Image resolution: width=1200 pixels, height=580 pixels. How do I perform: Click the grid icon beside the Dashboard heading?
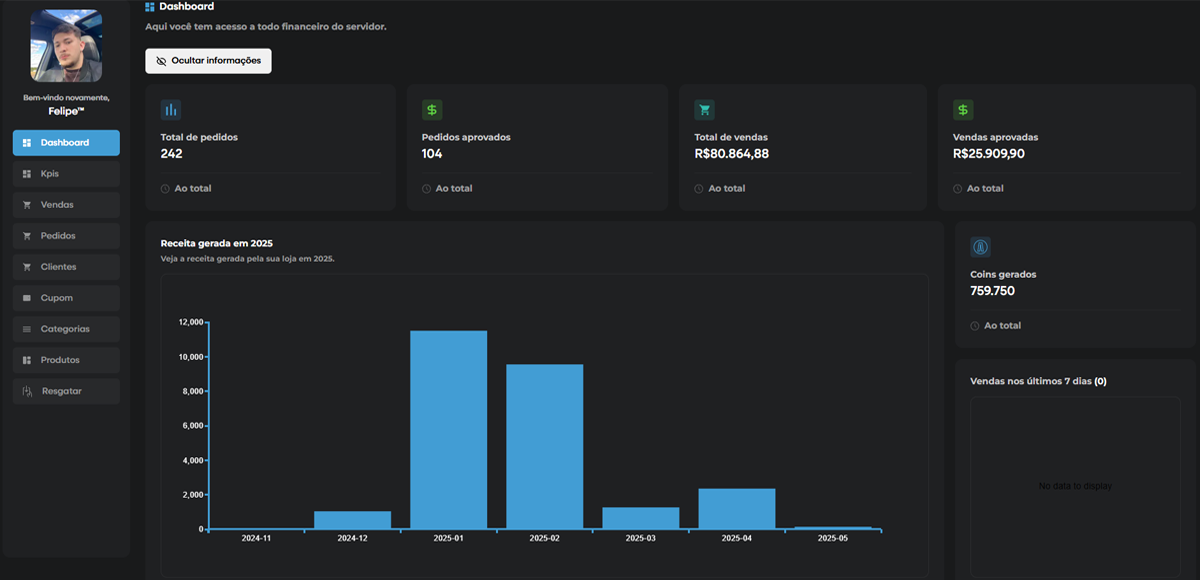[150, 7]
